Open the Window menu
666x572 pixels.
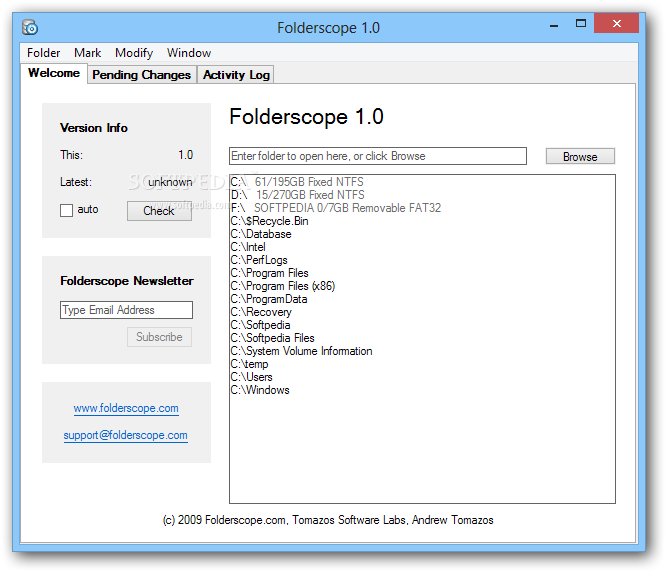[x=189, y=53]
